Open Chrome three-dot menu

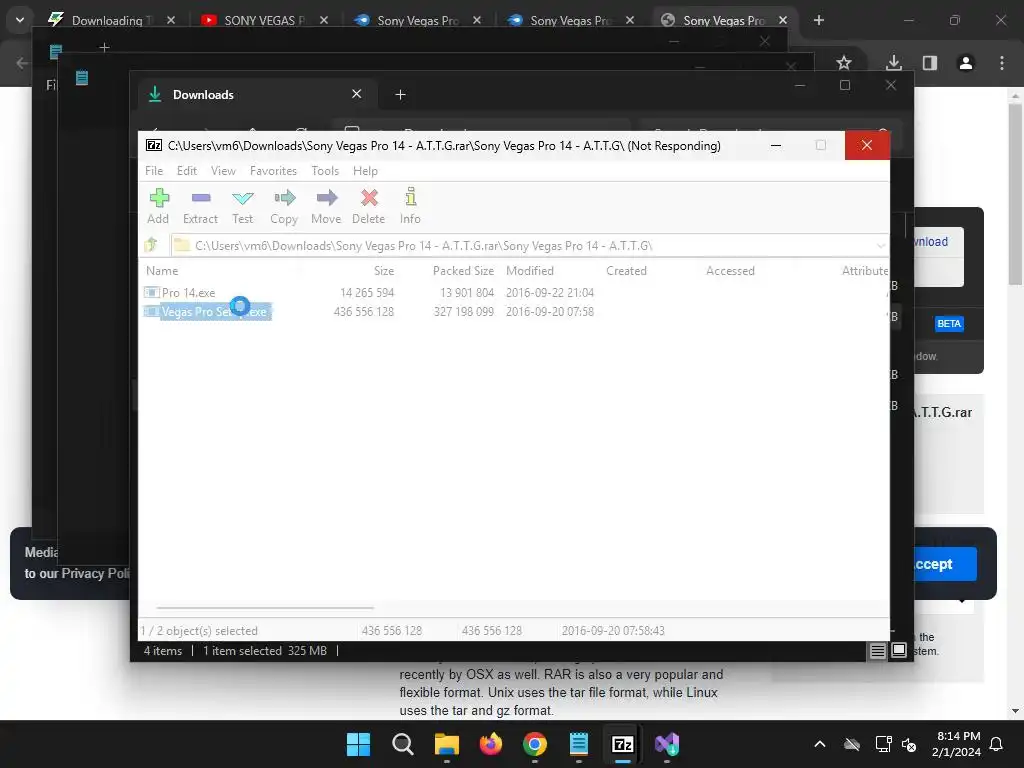click(1002, 63)
